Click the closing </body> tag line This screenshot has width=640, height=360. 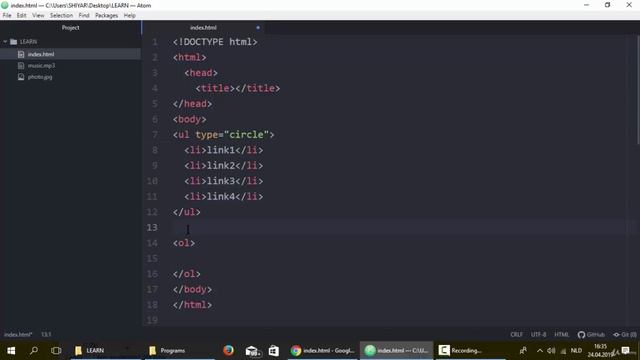192,289
